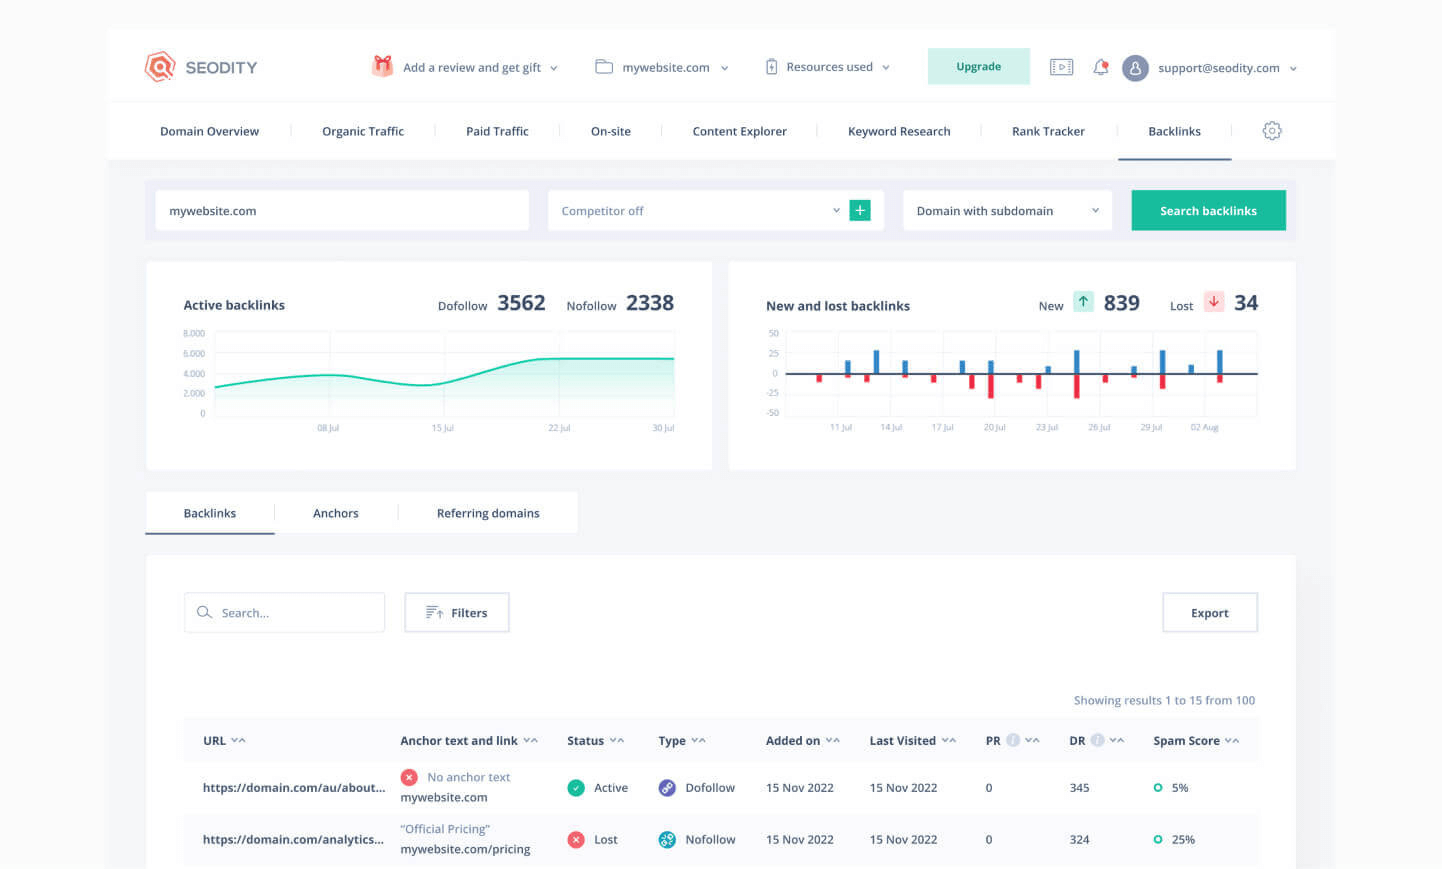Click PR column info icon

[1012, 740]
